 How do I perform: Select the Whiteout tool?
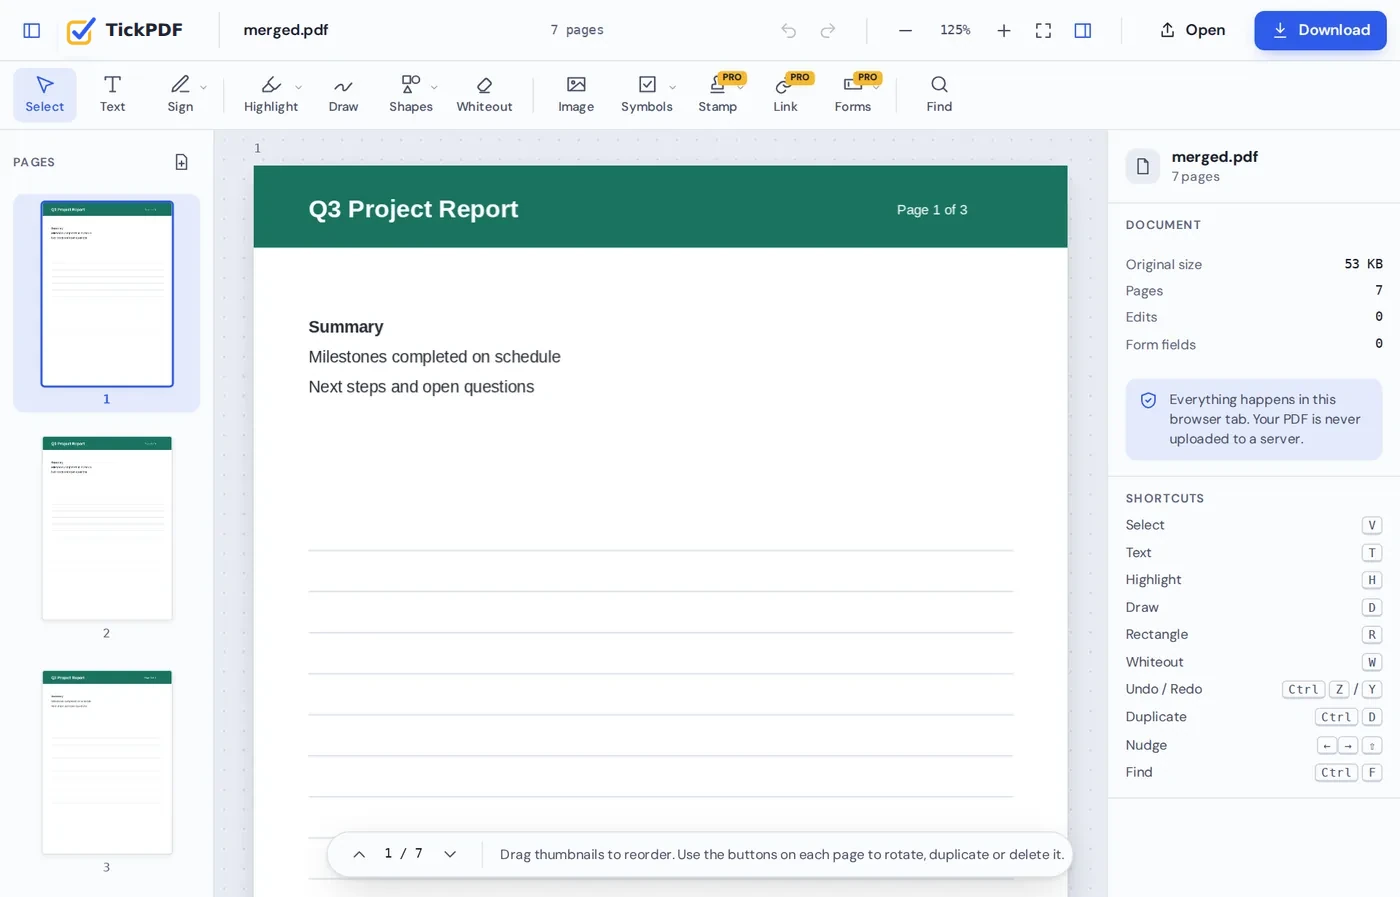click(x=484, y=95)
